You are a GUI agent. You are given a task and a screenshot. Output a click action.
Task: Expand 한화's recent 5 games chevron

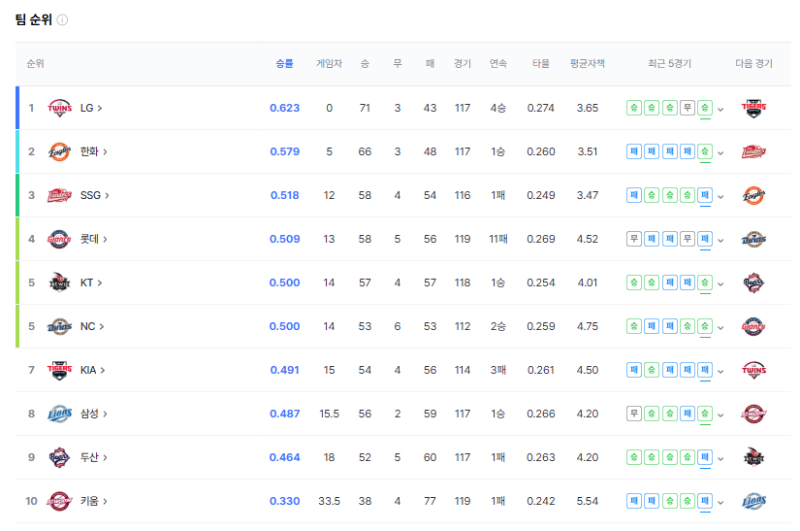pos(720,153)
